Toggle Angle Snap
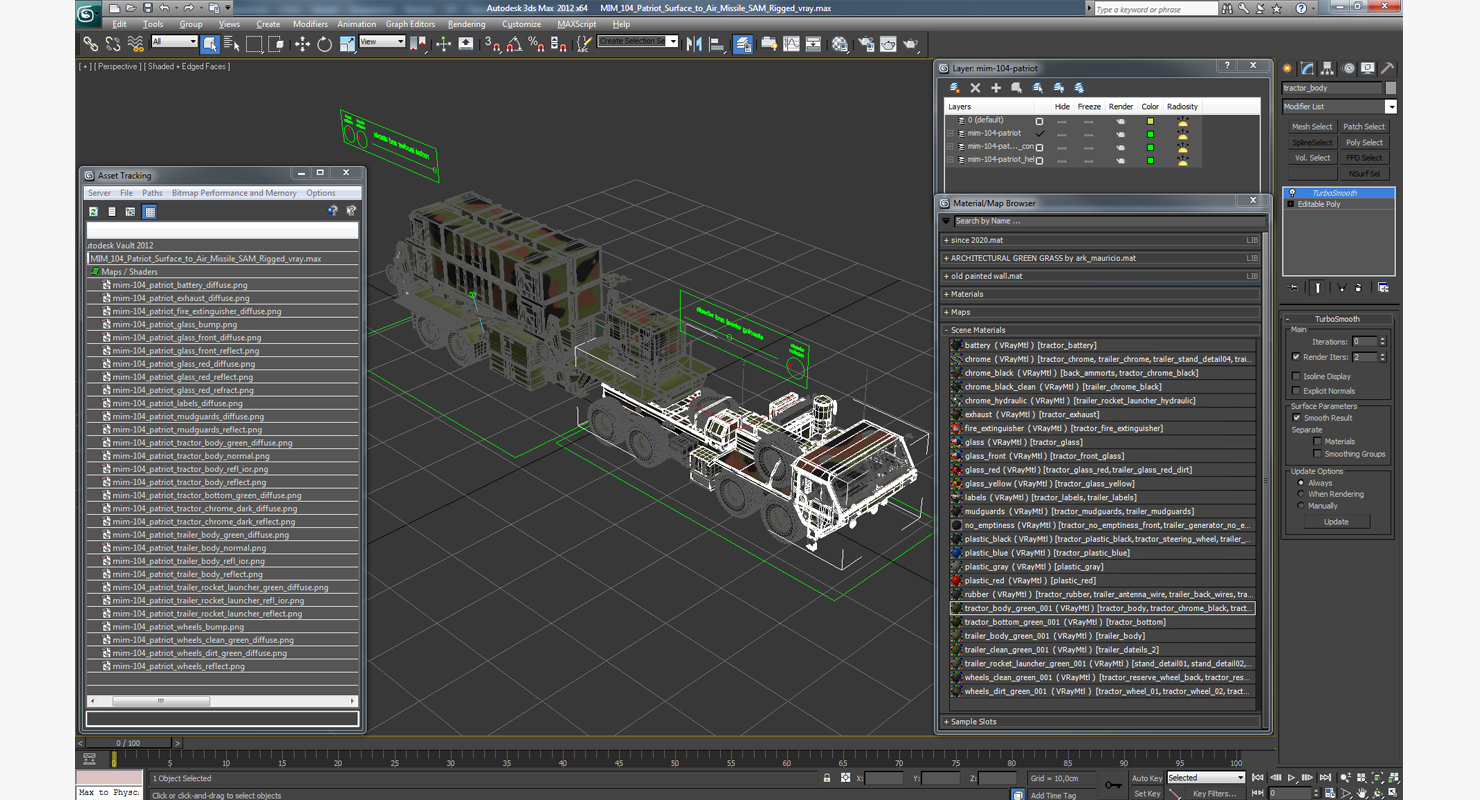This screenshot has height=800, width=1480. click(x=514, y=44)
